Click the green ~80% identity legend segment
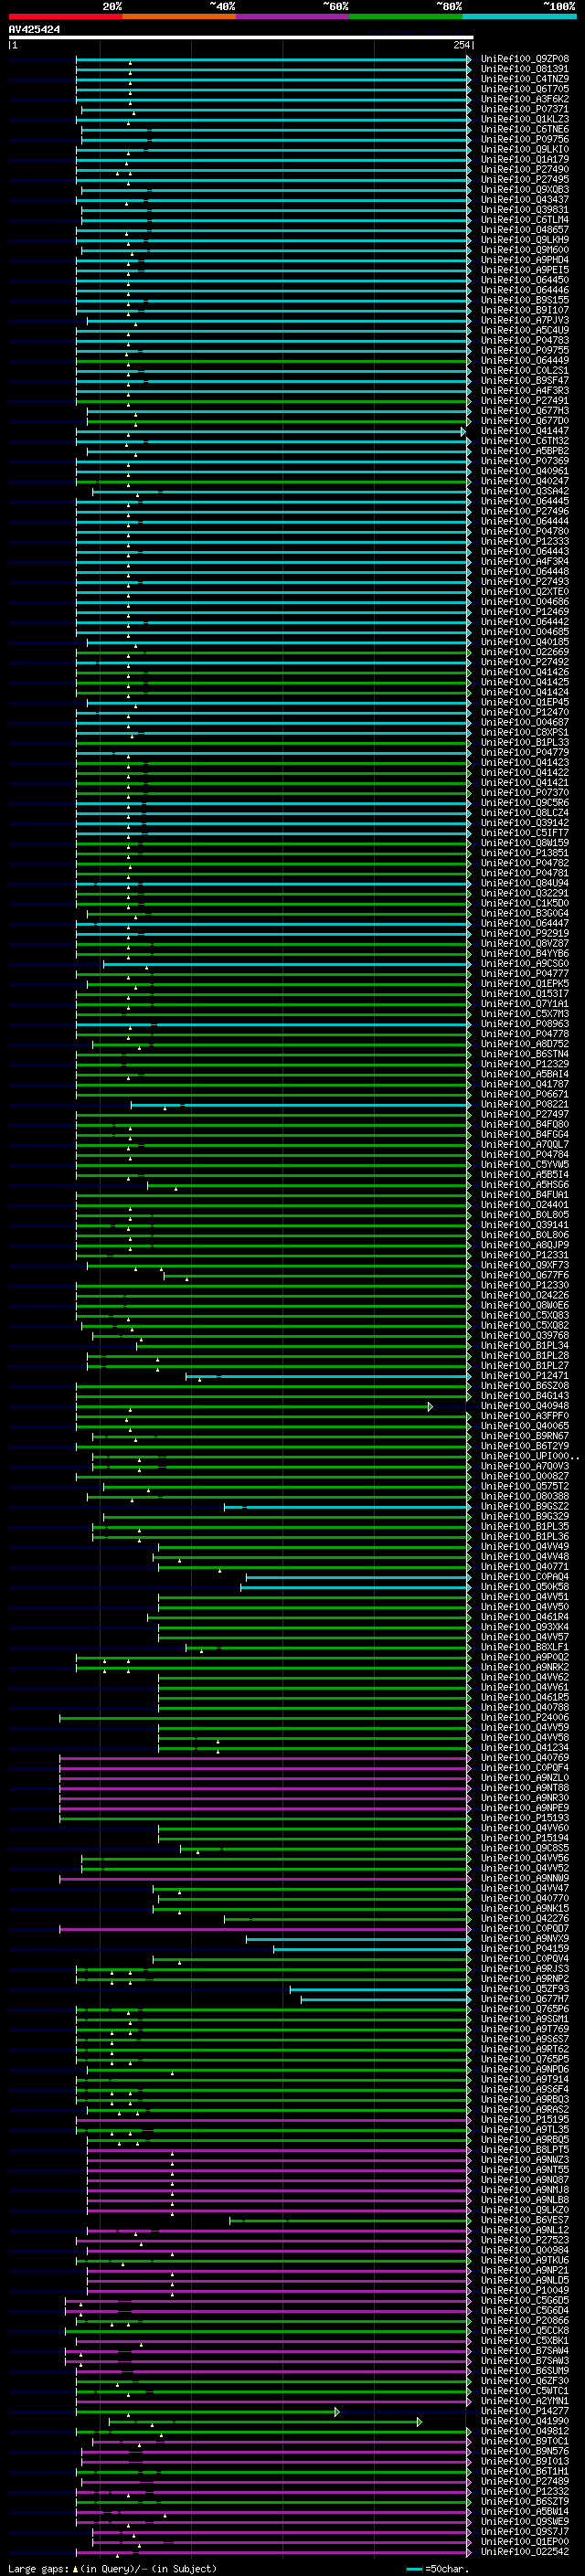The width and height of the screenshot is (585, 2576). pos(406,16)
